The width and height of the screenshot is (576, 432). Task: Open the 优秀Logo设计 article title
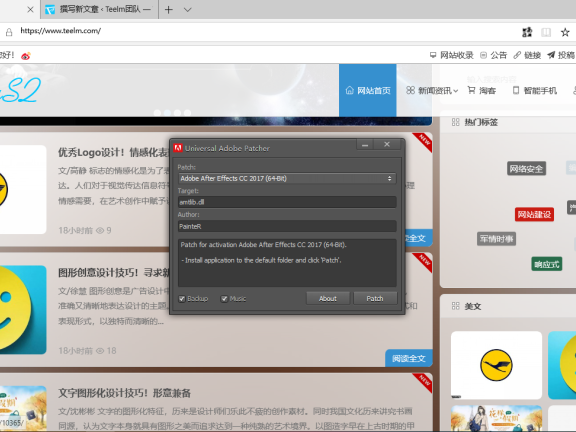pyautogui.click(x=113, y=152)
